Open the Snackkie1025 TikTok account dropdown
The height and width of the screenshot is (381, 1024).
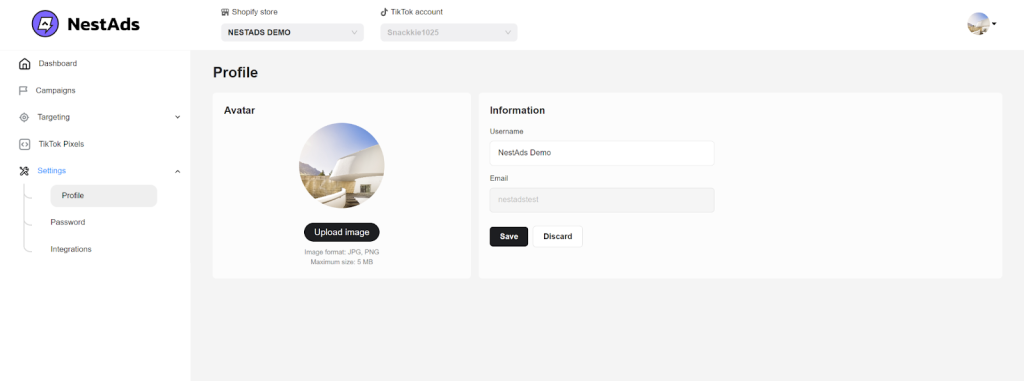(x=449, y=33)
